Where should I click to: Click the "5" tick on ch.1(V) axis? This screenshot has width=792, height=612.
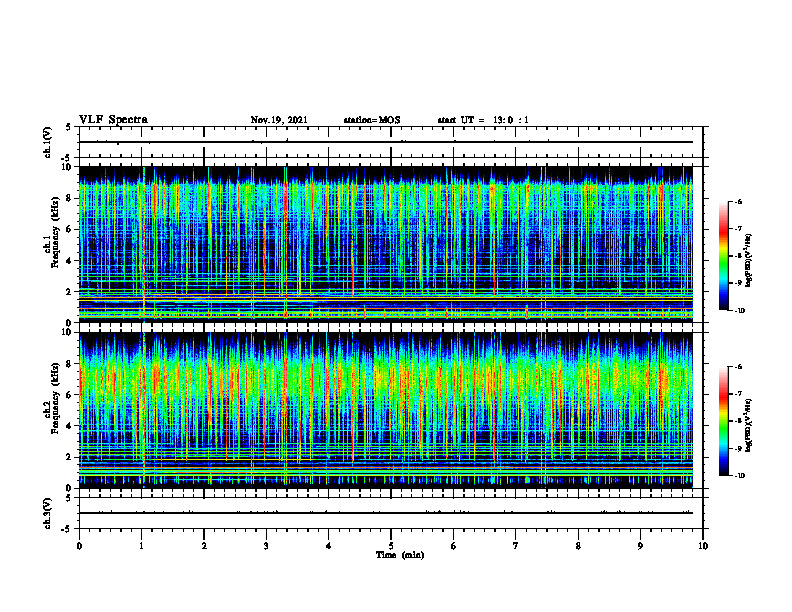69,127
